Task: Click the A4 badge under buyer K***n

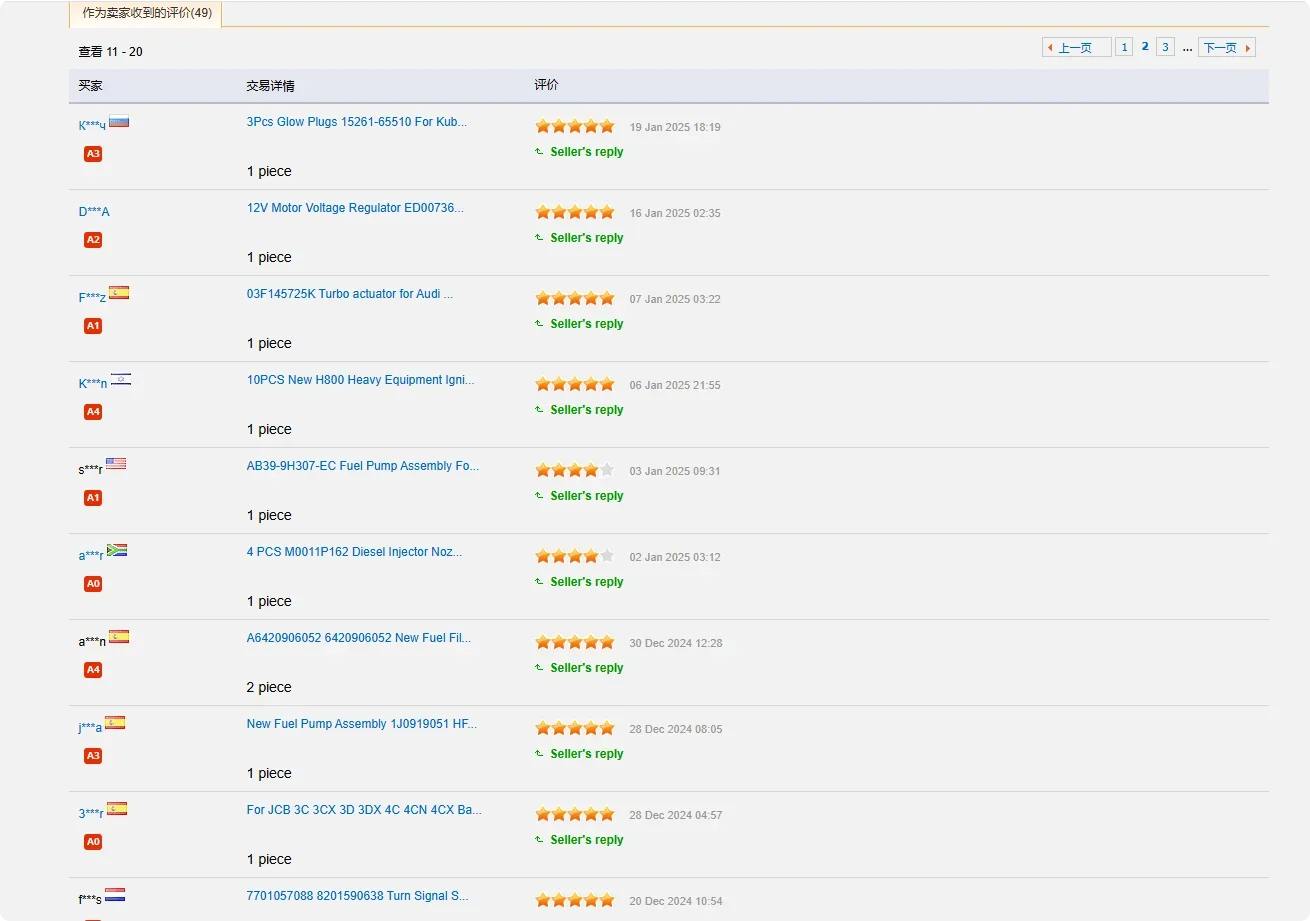Action: 93,412
